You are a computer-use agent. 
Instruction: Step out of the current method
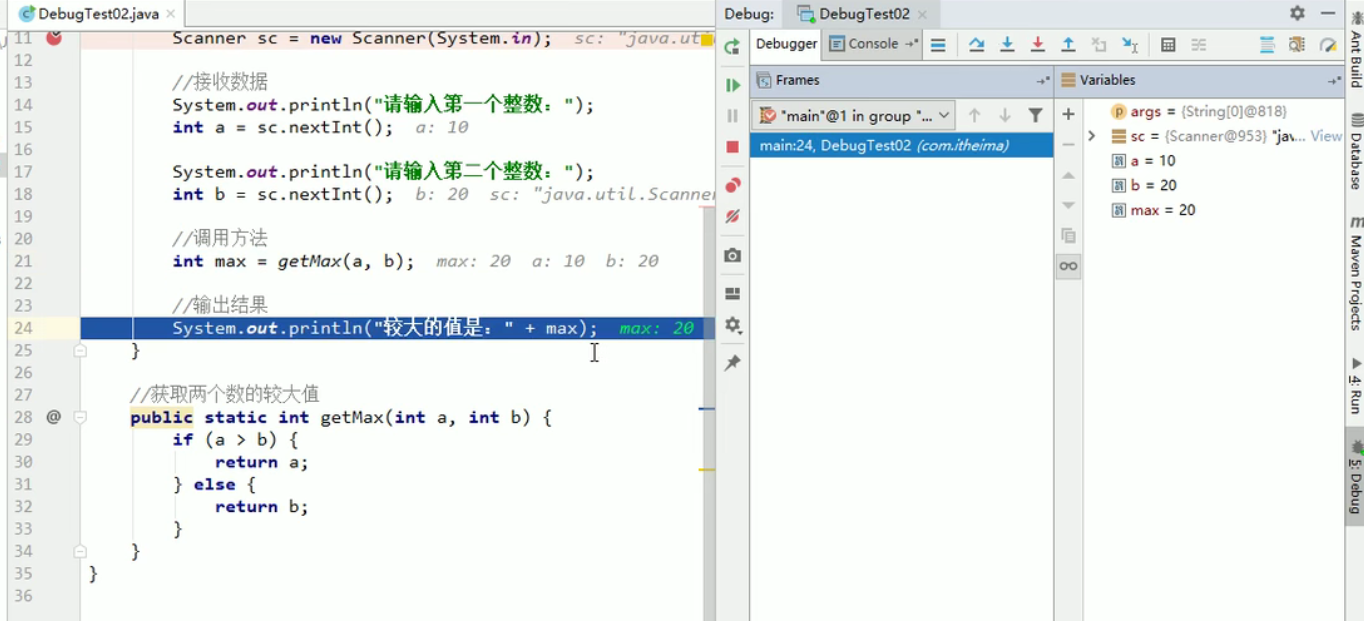click(1068, 44)
